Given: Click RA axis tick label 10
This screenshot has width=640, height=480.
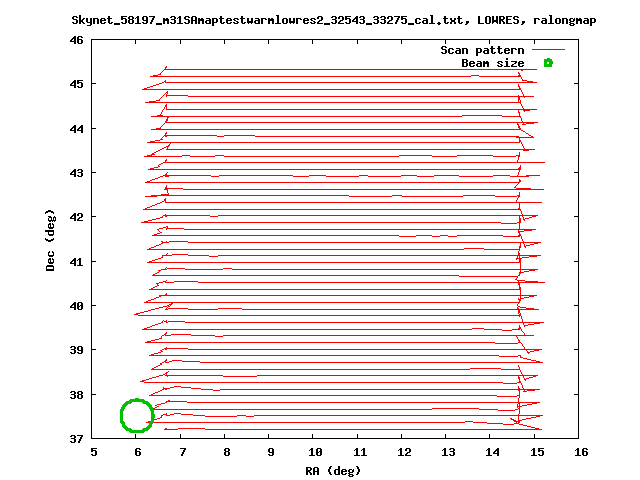Looking at the screenshot, I should click(316, 452).
